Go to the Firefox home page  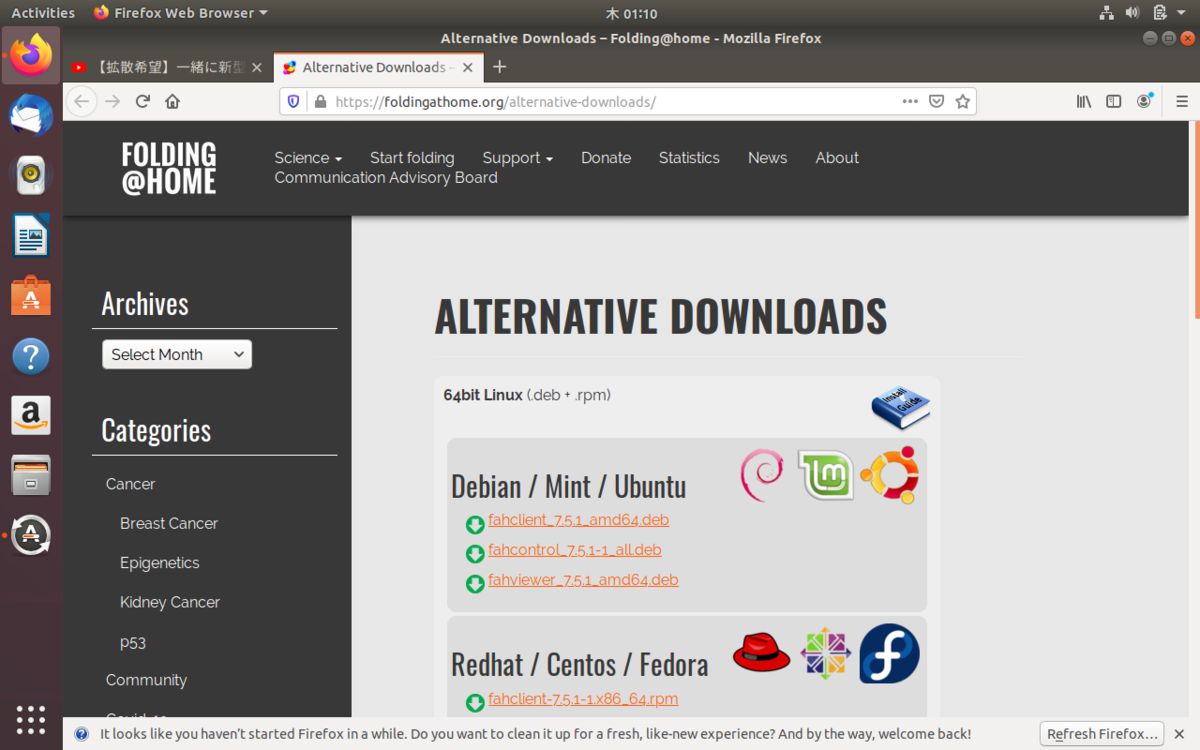(172, 101)
